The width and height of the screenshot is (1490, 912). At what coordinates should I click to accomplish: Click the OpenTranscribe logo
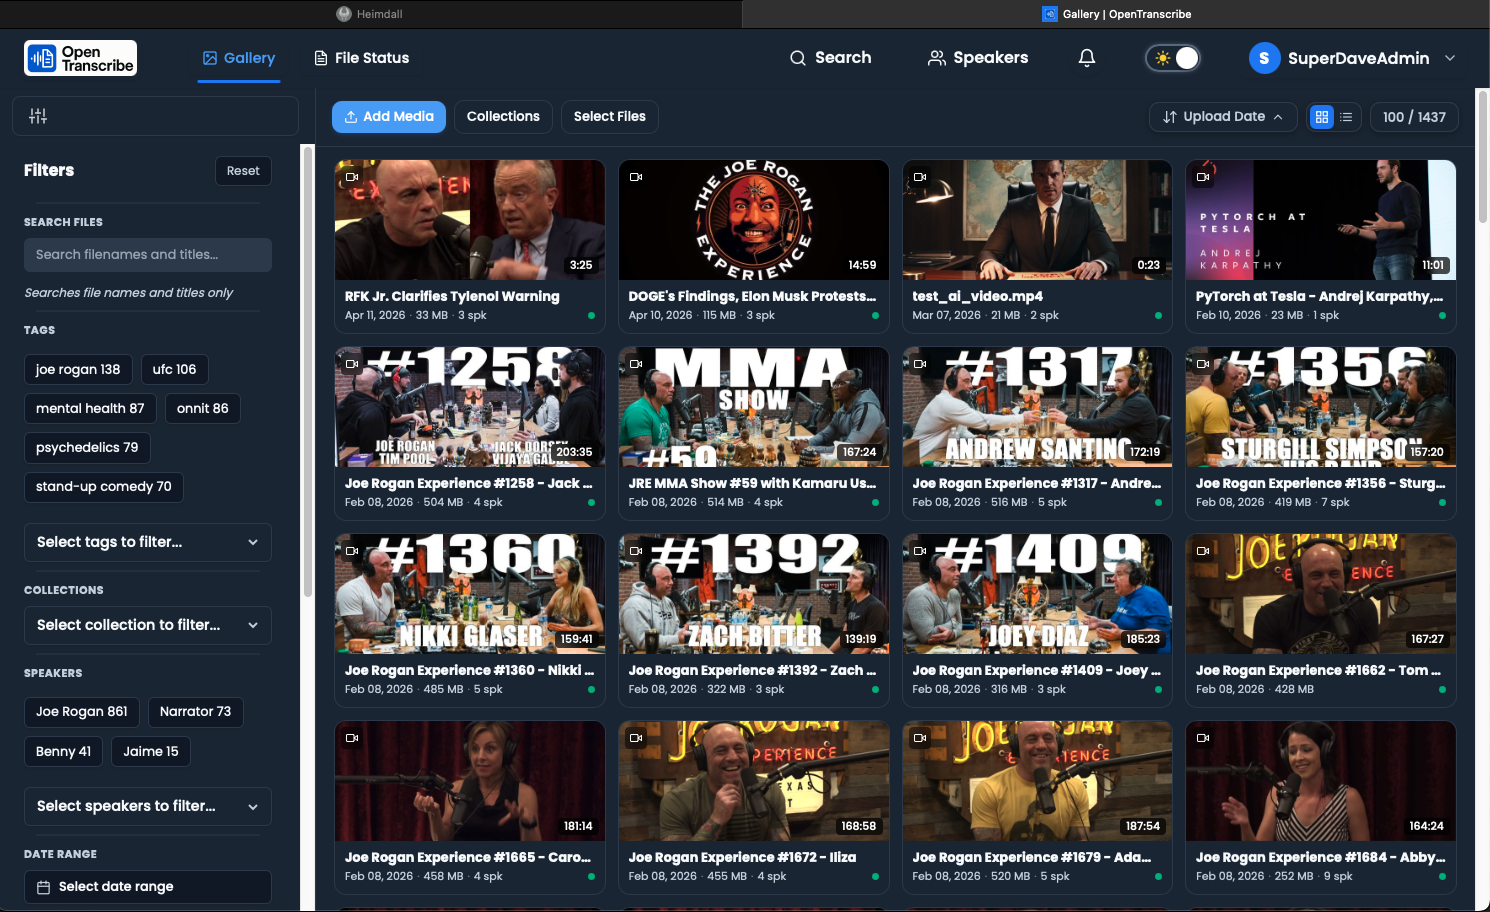tap(80, 58)
